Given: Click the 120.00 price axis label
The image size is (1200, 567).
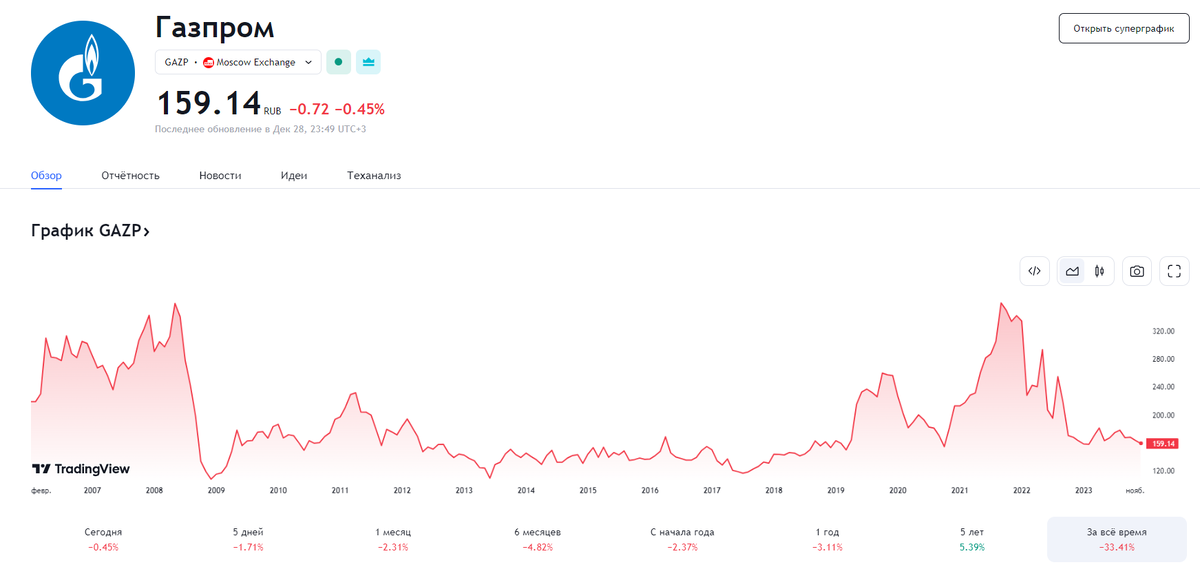Looking at the screenshot, I should [x=1163, y=470].
